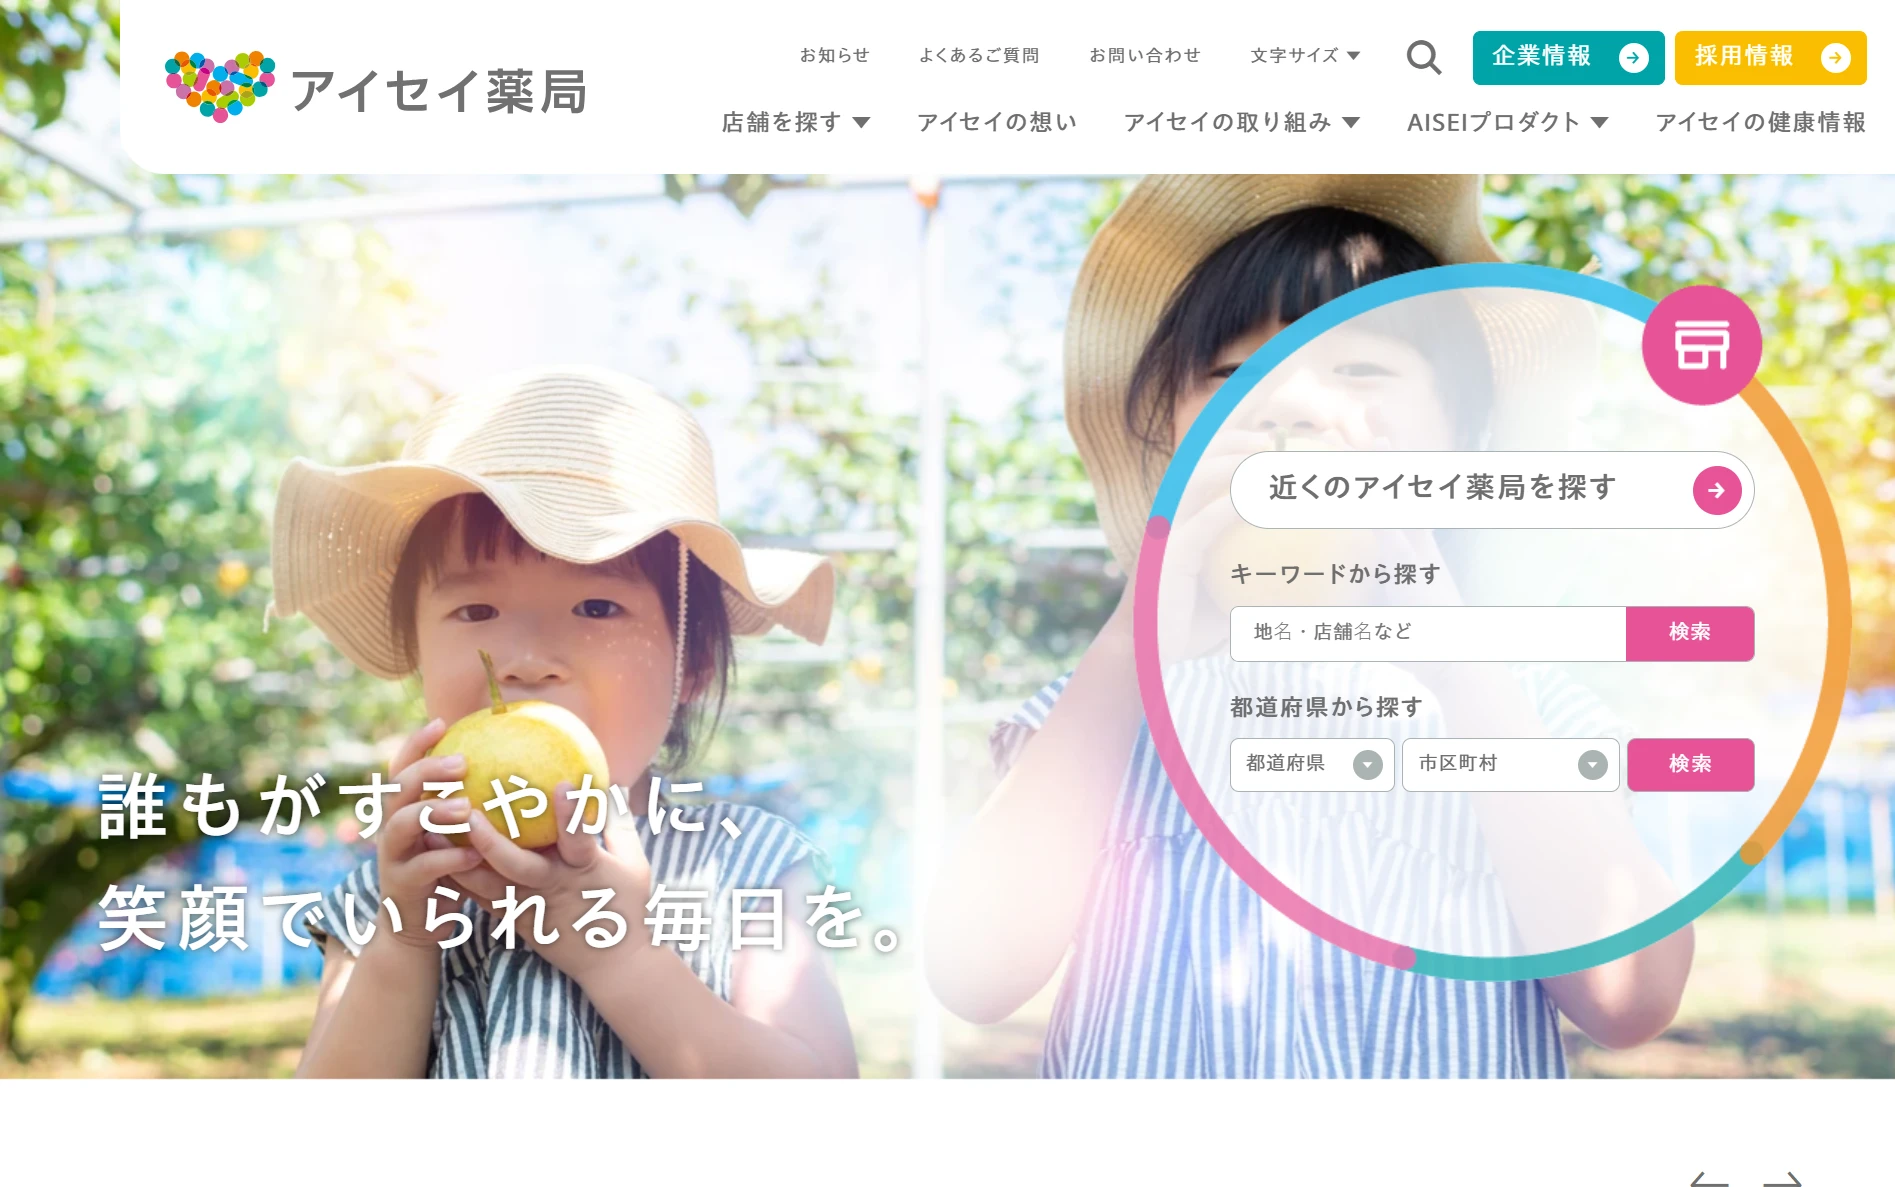Expand the 店舗を探す menu

796,122
